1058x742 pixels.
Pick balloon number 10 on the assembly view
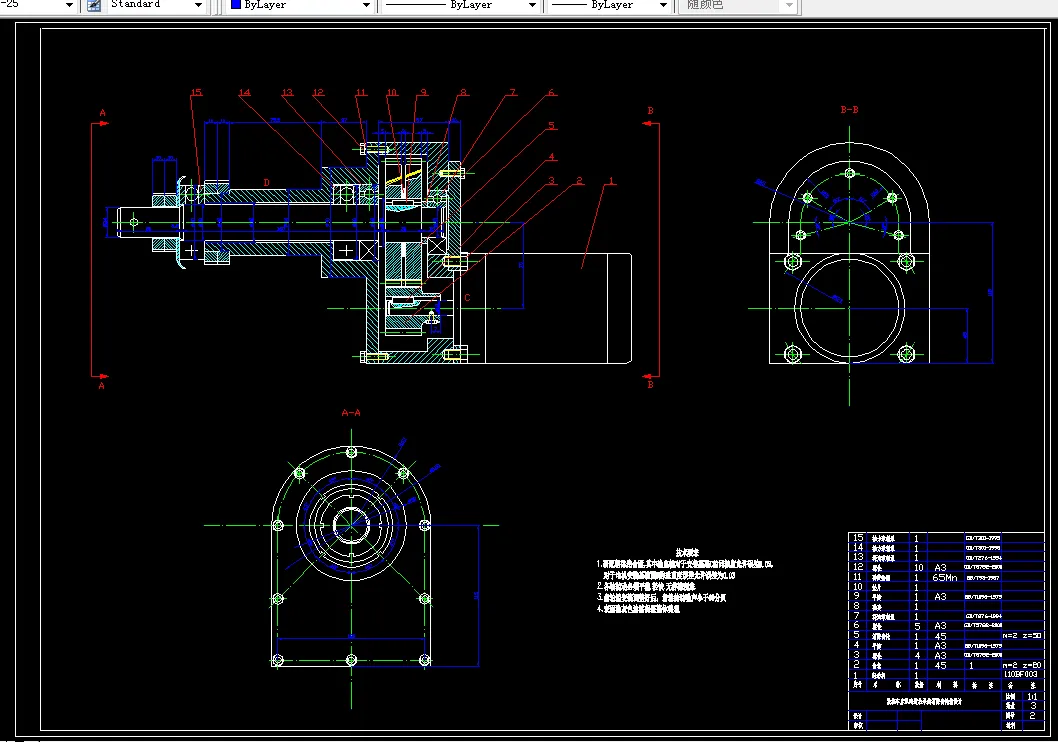392,92
